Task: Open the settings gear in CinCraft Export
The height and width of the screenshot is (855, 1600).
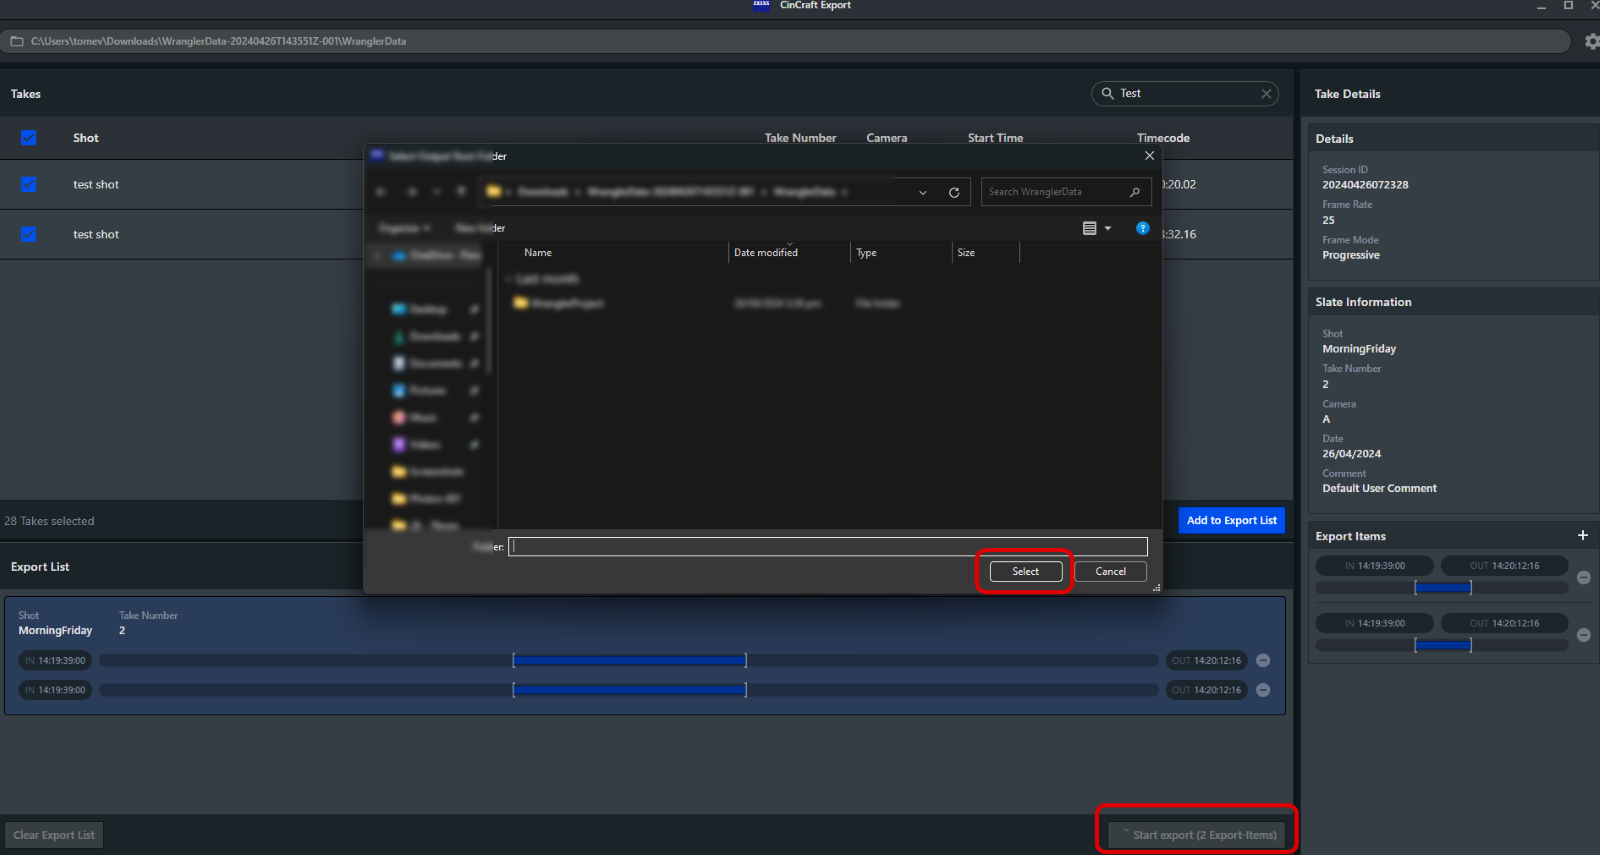Action: click(x=1592, y=41)
